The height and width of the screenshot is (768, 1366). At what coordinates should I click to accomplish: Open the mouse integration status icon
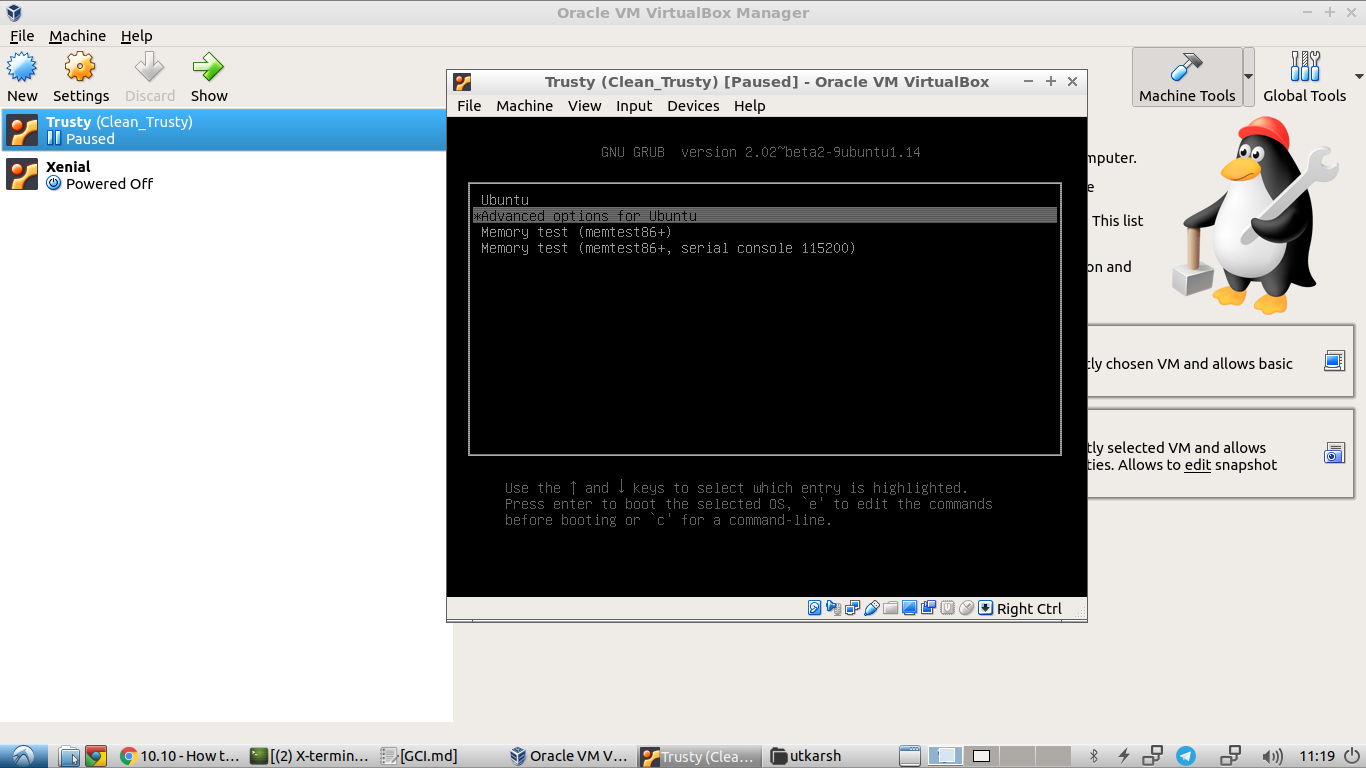click(966, 607)
